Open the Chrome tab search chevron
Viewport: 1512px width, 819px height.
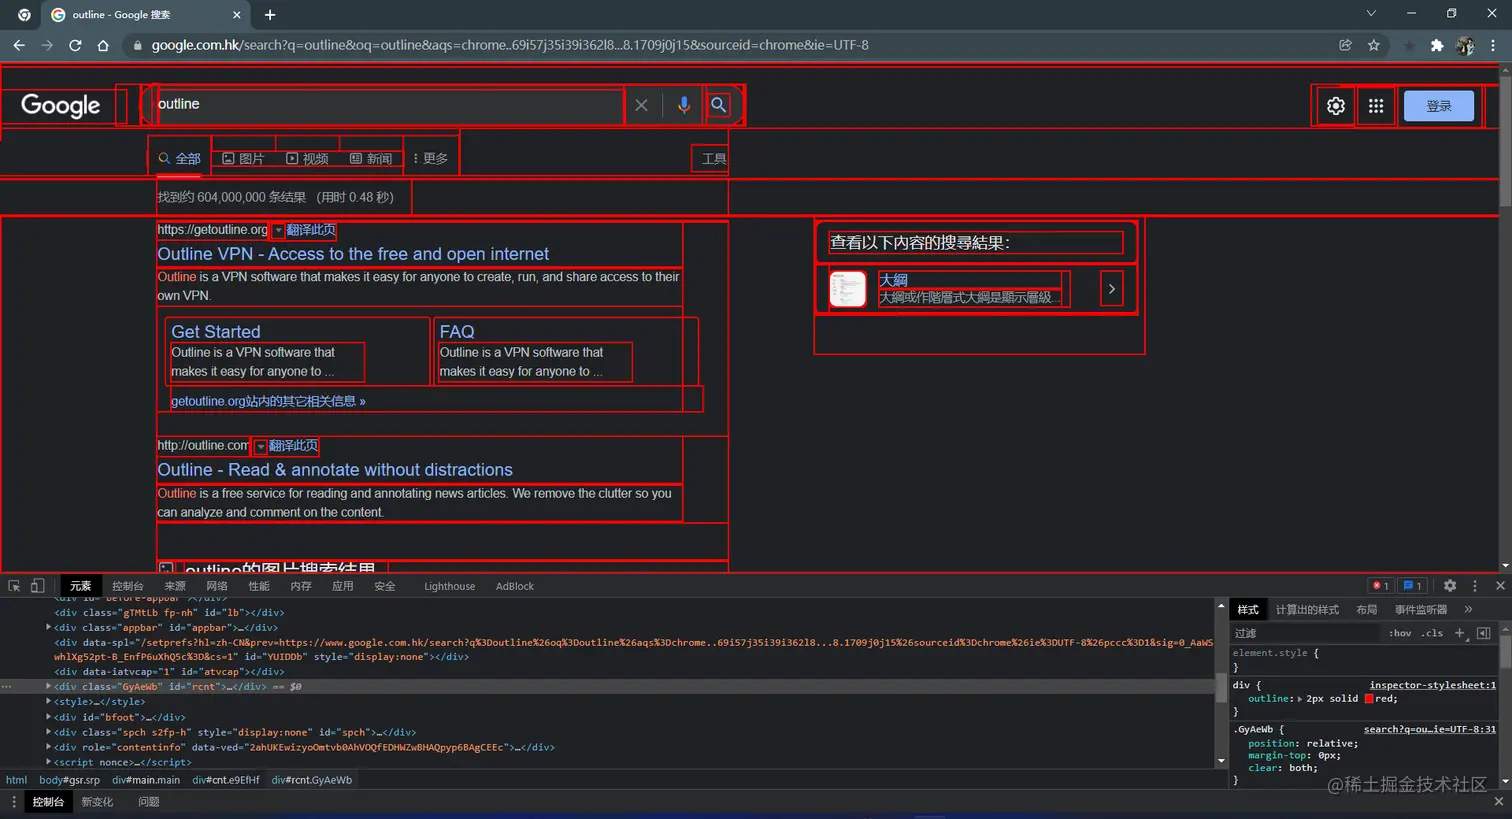click(x=1371, y=14)
